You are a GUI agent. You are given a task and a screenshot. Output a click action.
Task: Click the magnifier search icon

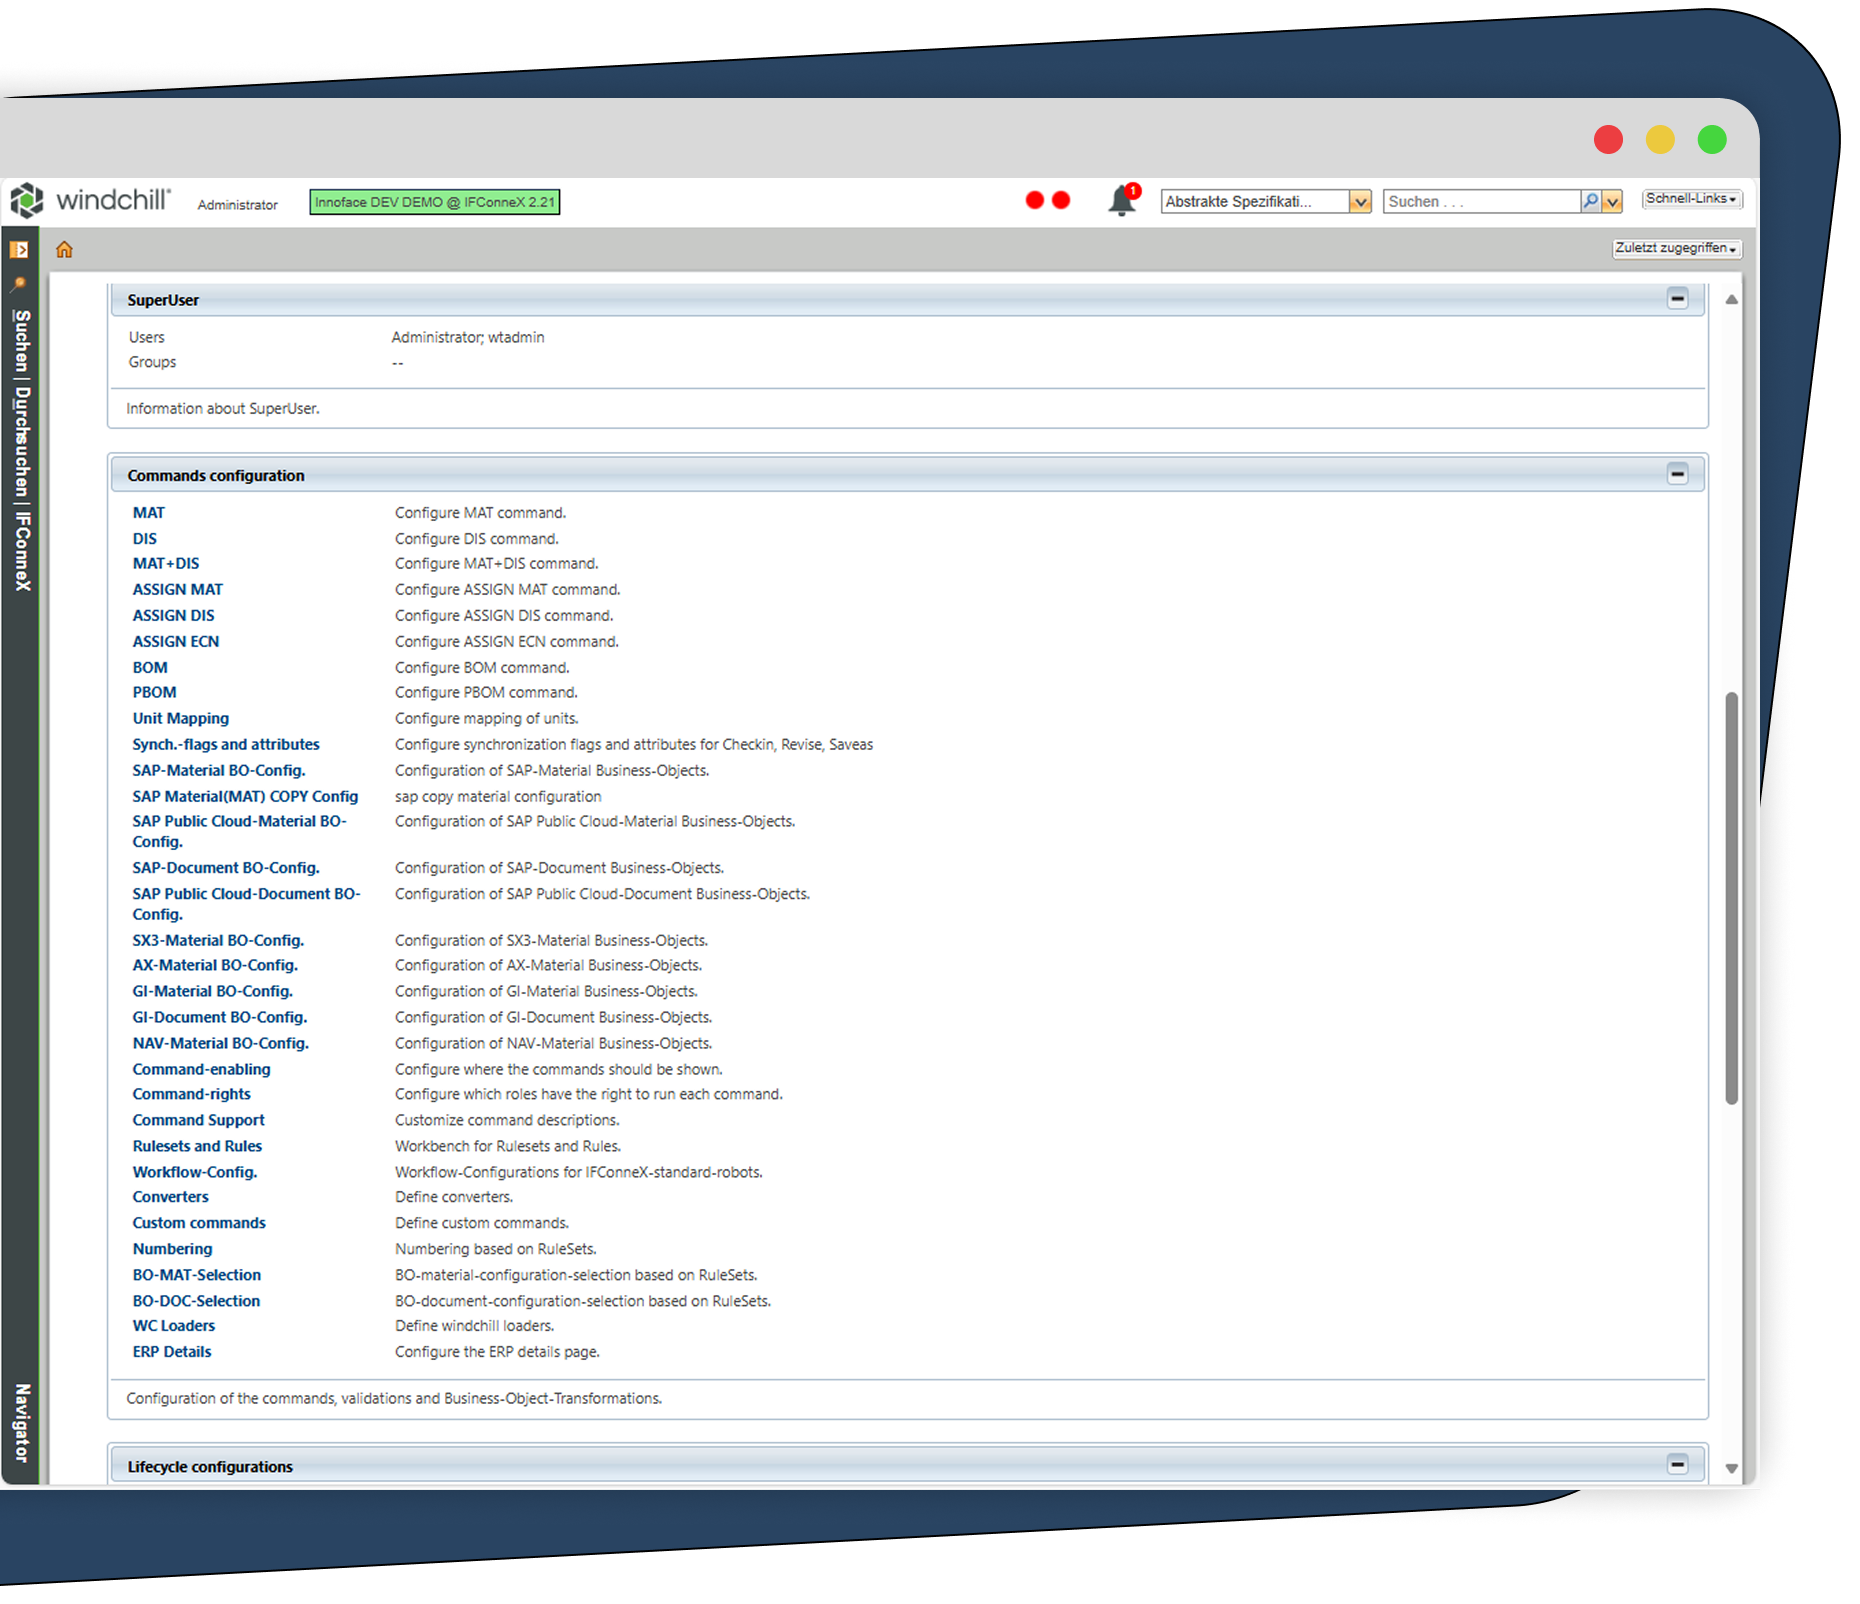coord(1590,201)
